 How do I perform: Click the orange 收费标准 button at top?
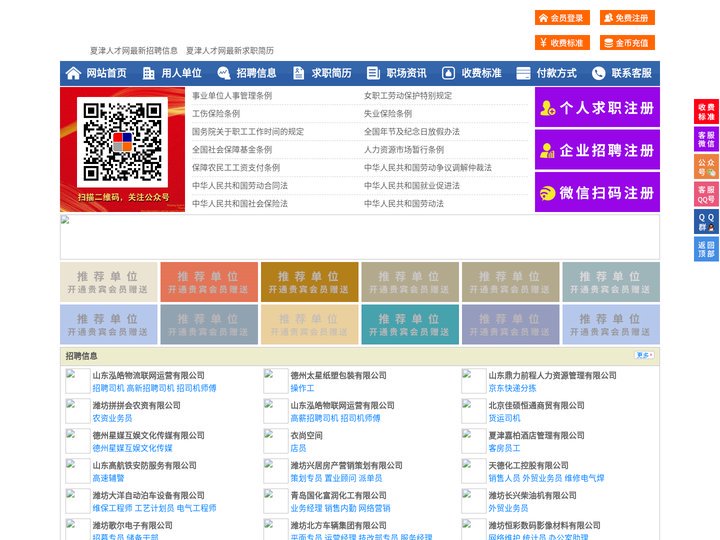click(x=562, y=43)
